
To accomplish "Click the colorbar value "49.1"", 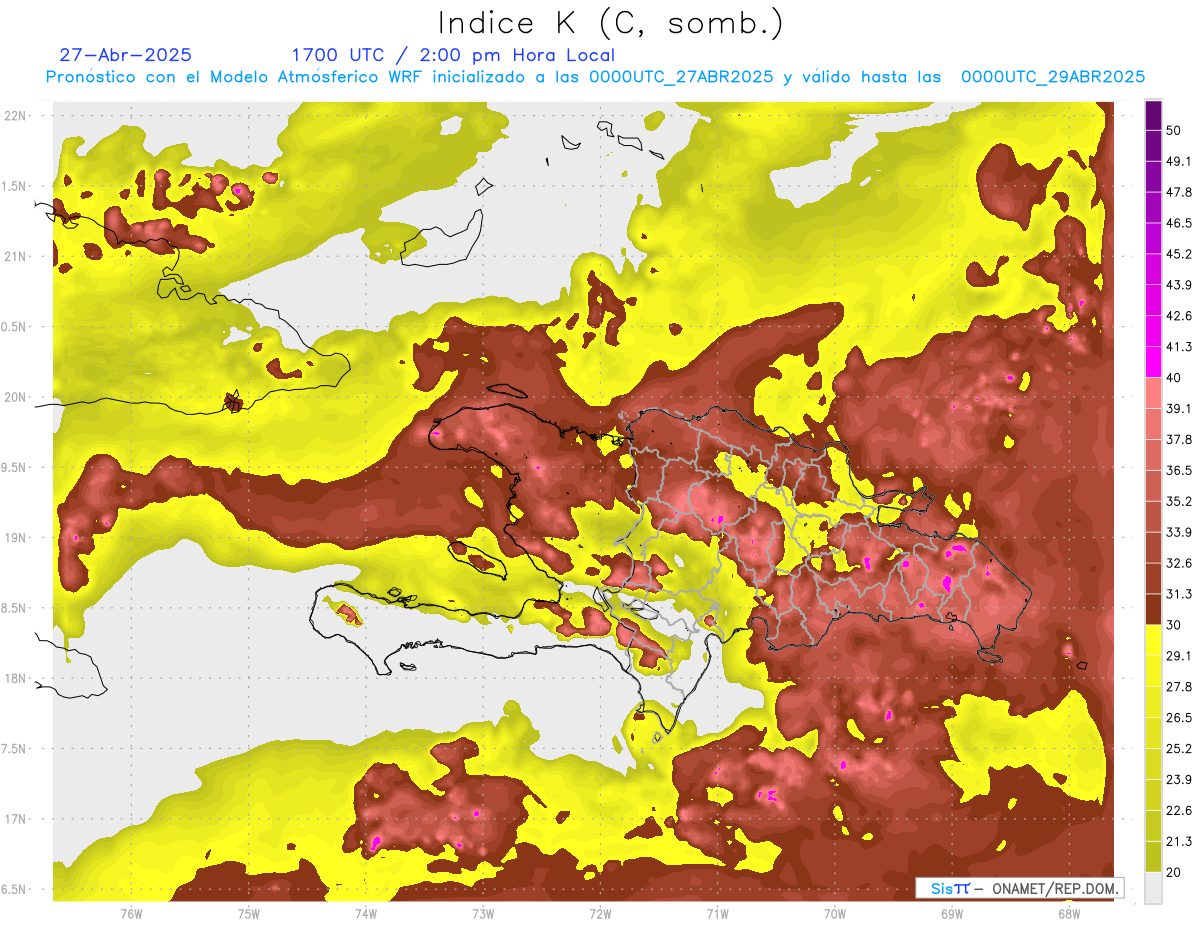I will tap(1178, 161).
